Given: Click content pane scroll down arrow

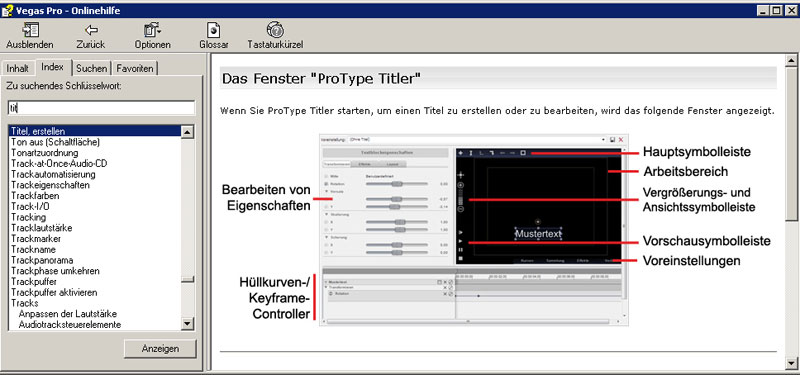Looking at the screenshot, I should click(792, 363).
